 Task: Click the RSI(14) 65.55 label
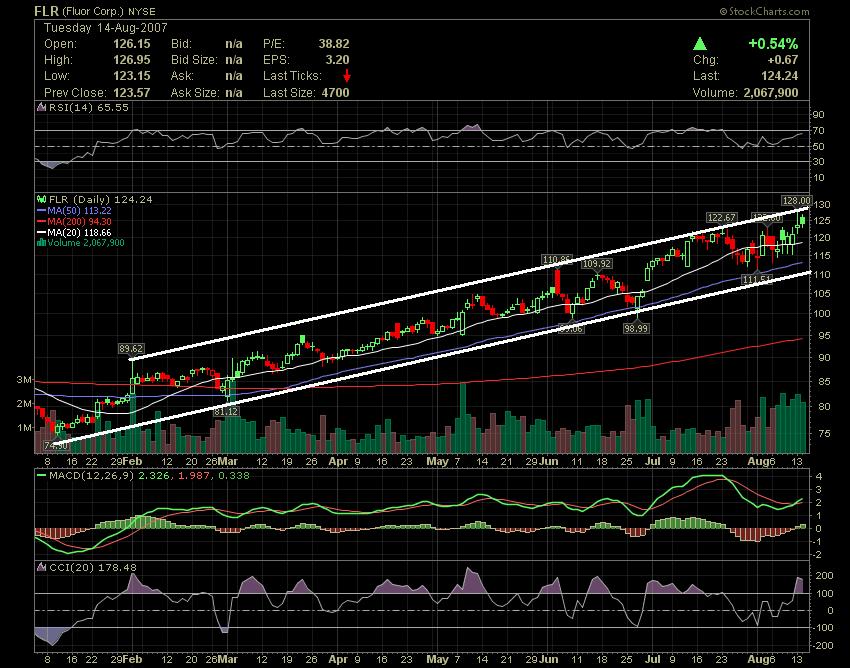pyautogui.click(x=89, y=107)
